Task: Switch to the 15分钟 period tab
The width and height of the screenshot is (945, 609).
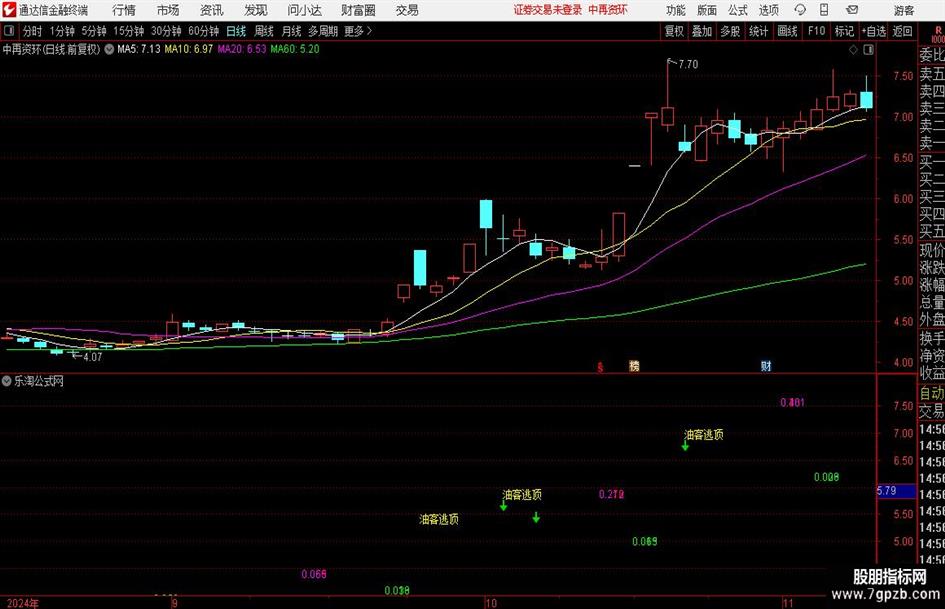Action: tap(128, 31)
